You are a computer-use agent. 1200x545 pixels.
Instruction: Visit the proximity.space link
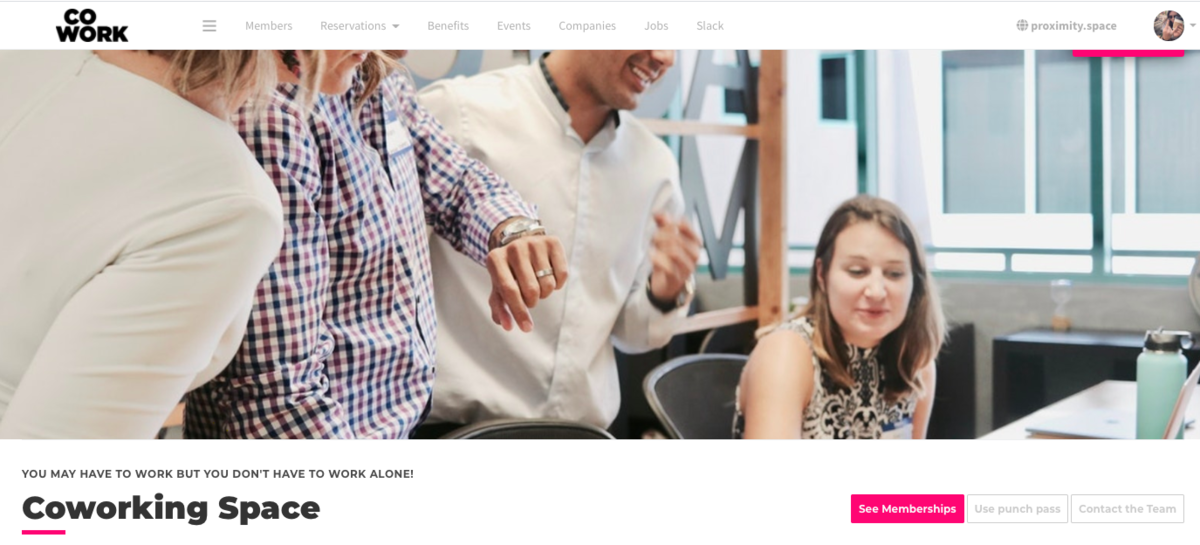pos(1074,26)
